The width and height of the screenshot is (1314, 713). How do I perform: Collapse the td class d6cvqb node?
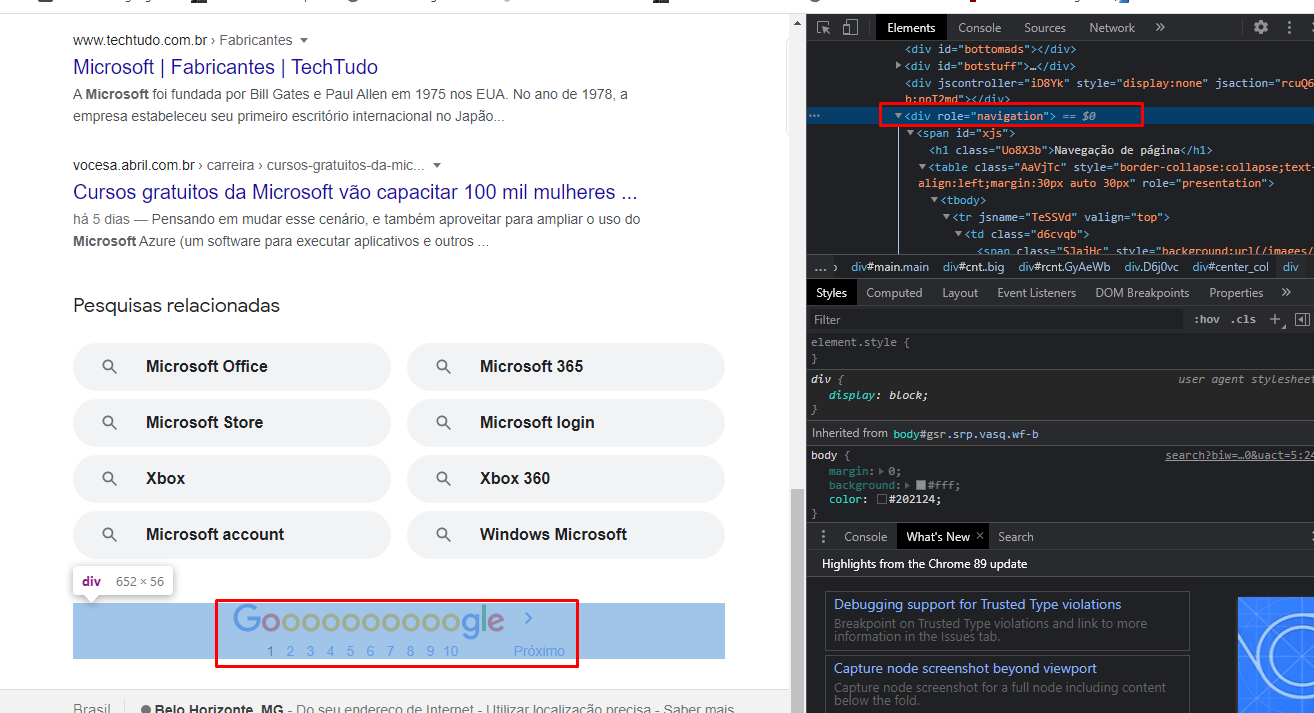click(958, 234)
